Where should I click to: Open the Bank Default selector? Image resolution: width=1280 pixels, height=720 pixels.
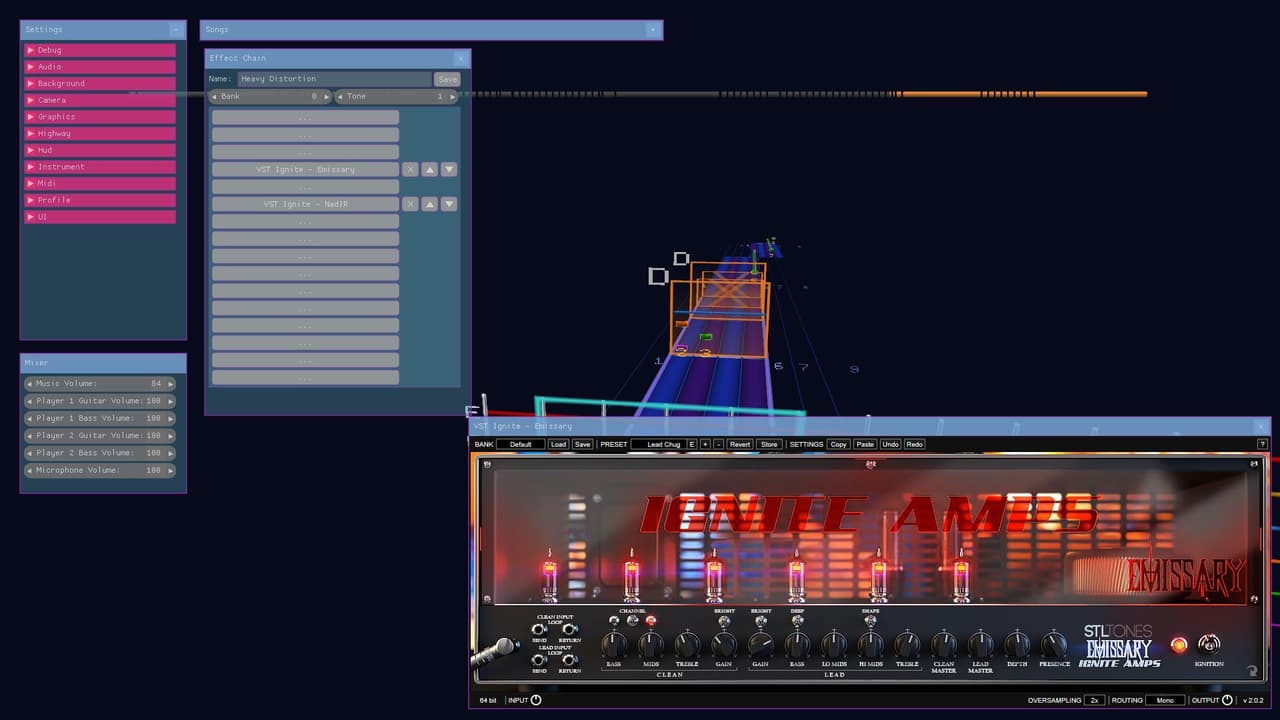[521, 444]
